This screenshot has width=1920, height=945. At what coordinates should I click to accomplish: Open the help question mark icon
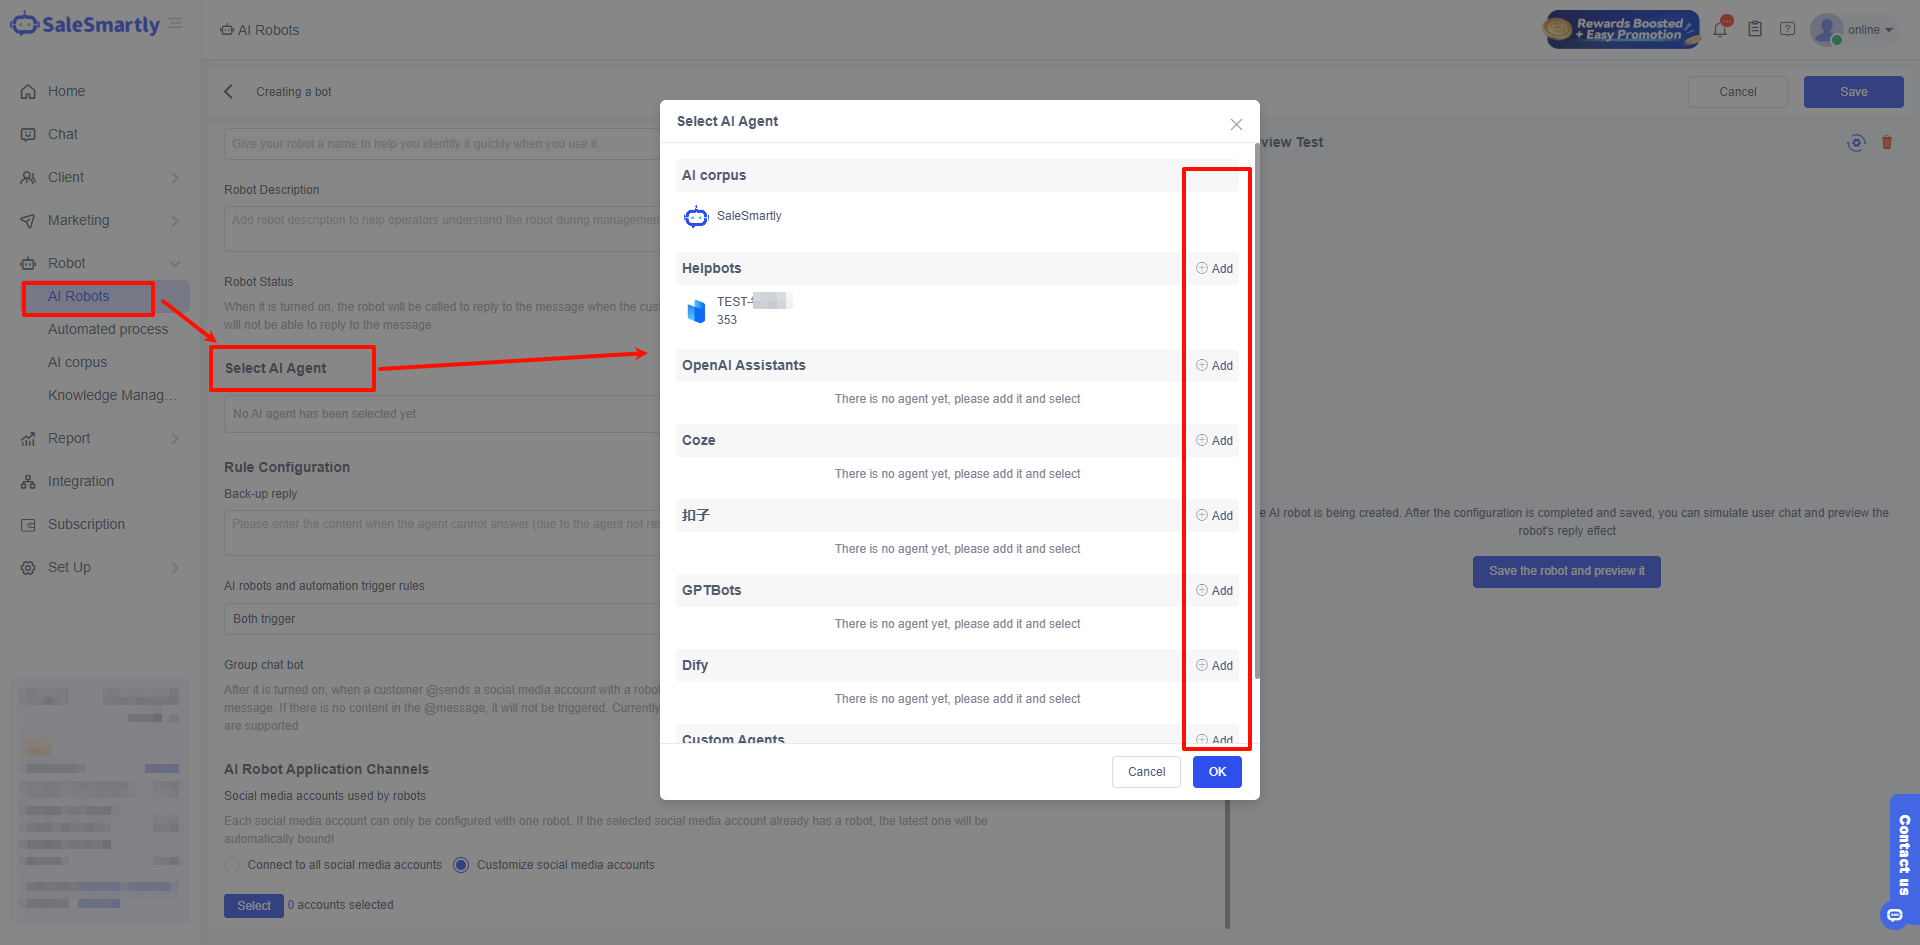click(x=1789, y=29)
